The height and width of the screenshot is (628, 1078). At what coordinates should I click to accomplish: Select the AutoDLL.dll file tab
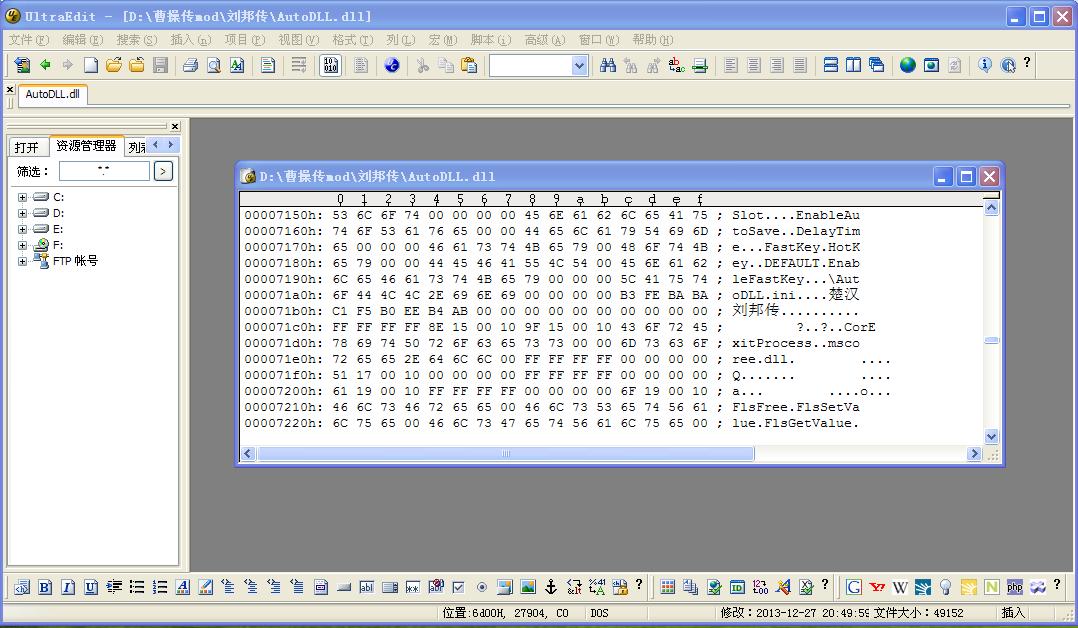(52, 94)
